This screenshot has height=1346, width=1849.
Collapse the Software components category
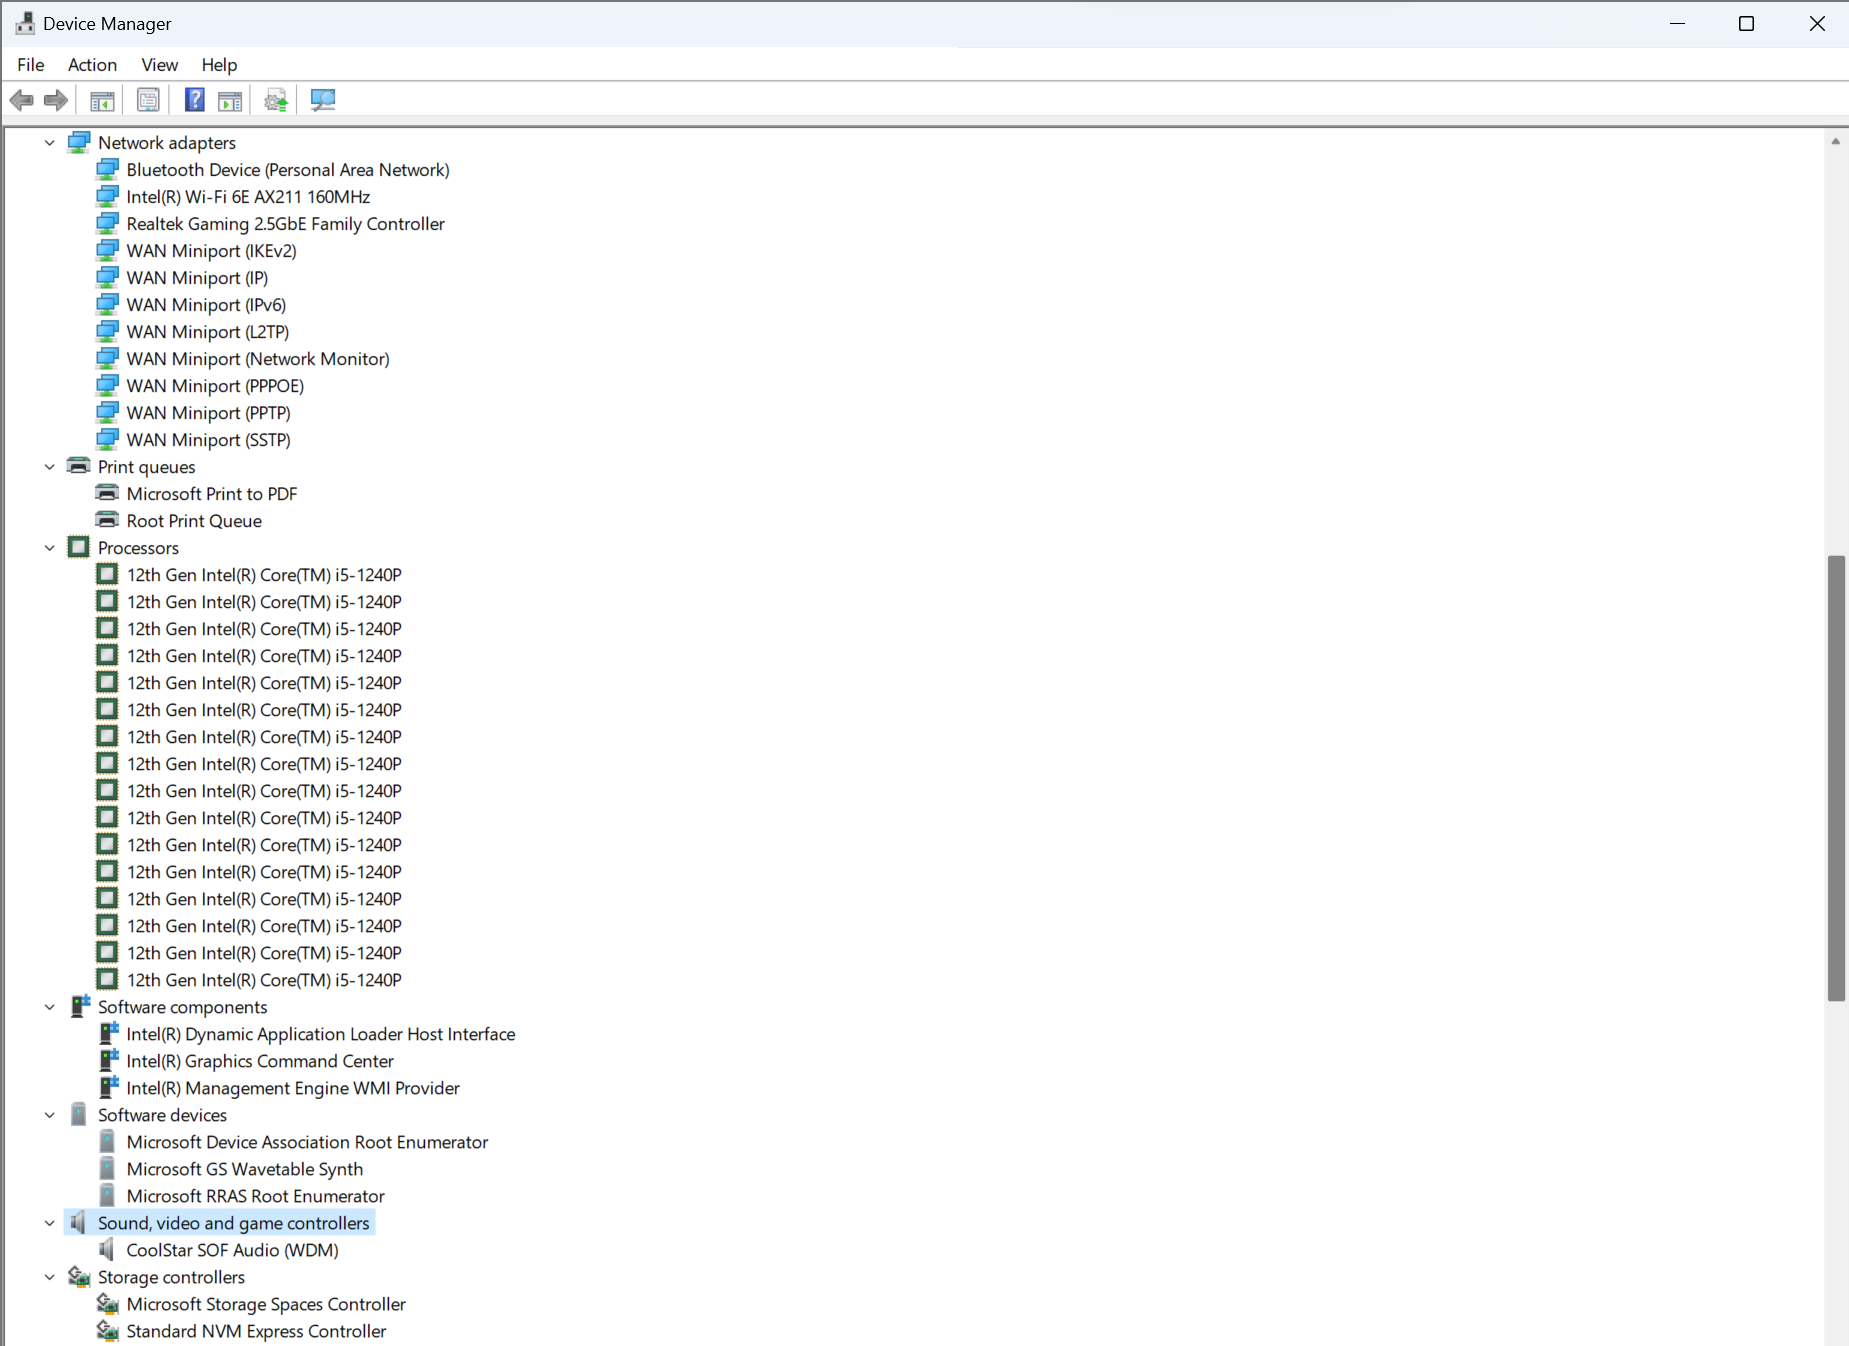coord(50,1007)
